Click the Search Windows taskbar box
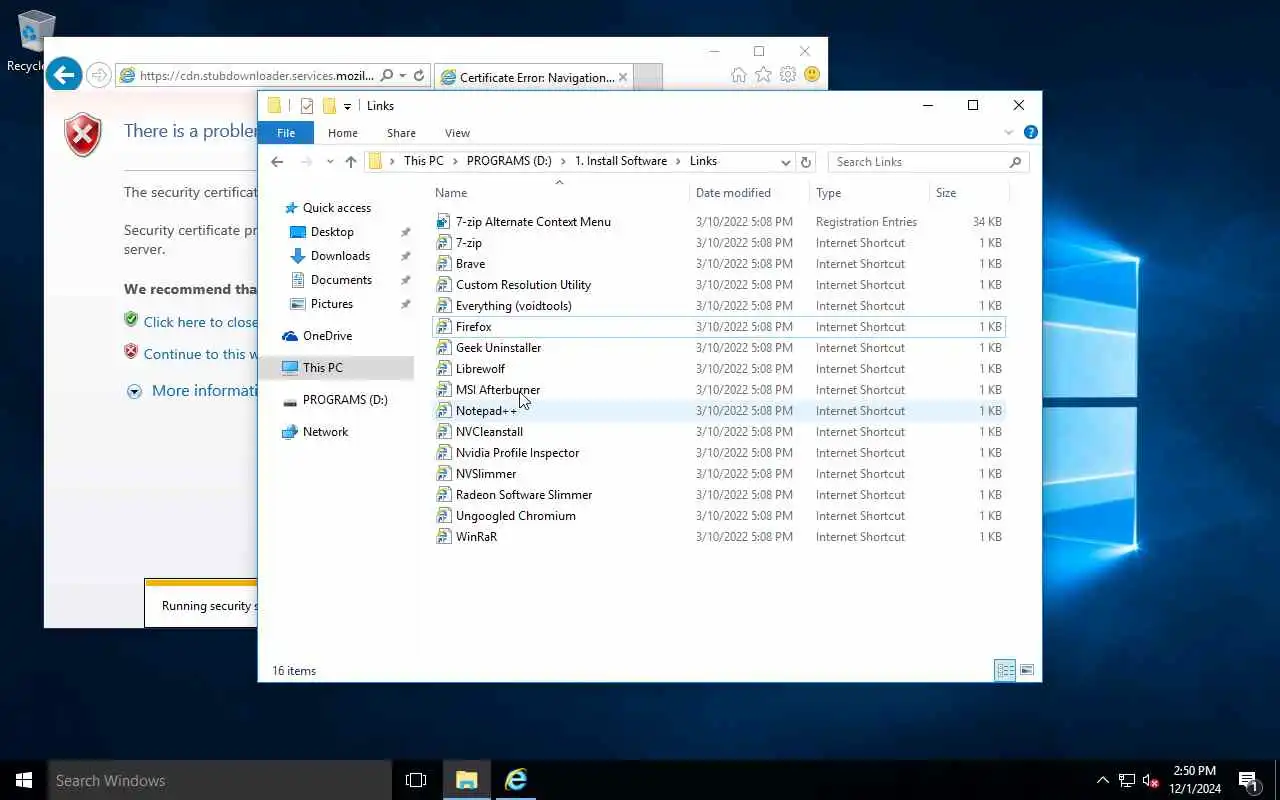The image size is (1280, 800). pos(220,780)
